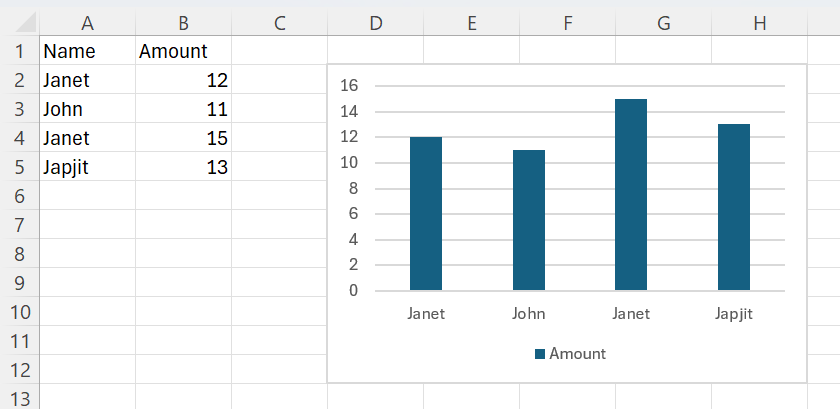Select row 1 header

tap(20, 51)
